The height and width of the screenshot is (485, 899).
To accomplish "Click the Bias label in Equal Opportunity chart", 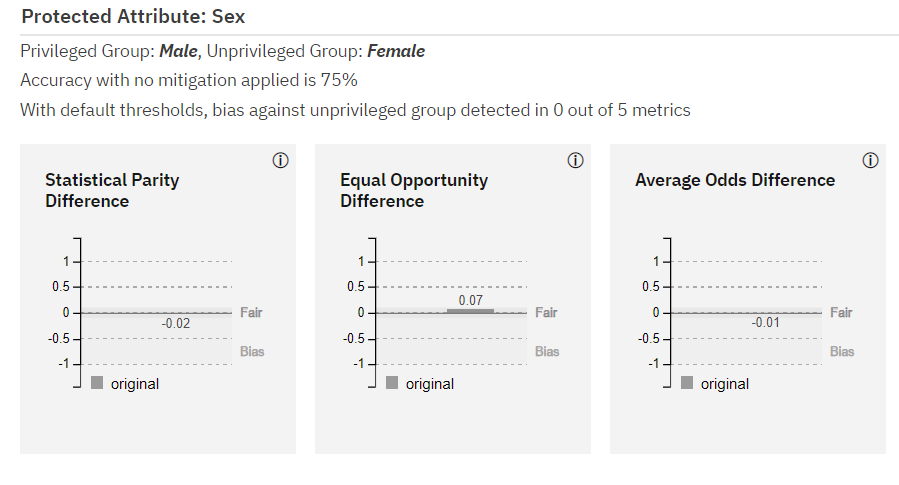I will (547, 351).
